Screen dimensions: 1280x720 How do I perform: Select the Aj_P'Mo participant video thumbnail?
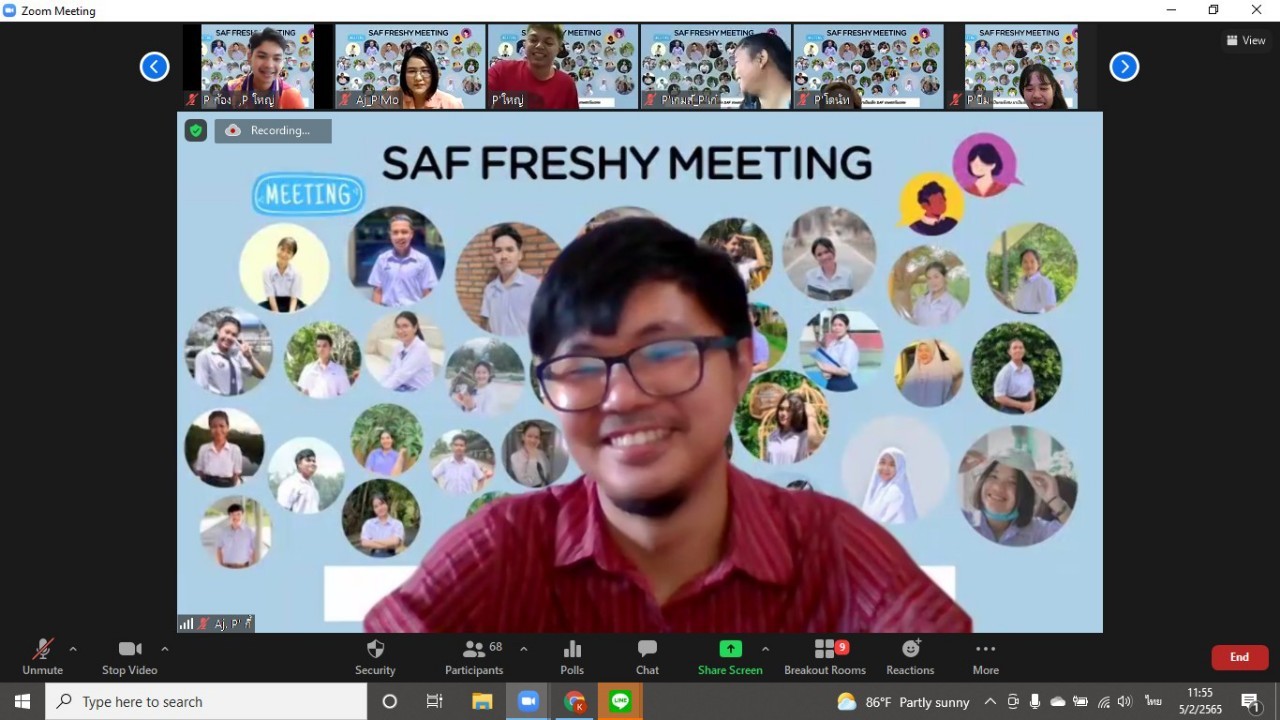(410, 67)
